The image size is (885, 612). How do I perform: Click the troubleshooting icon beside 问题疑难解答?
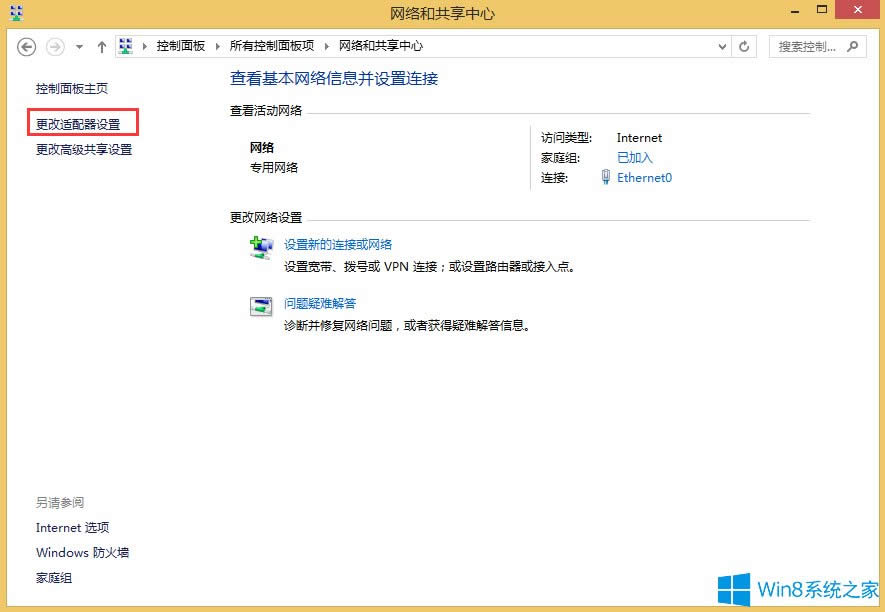pos(261,307)
